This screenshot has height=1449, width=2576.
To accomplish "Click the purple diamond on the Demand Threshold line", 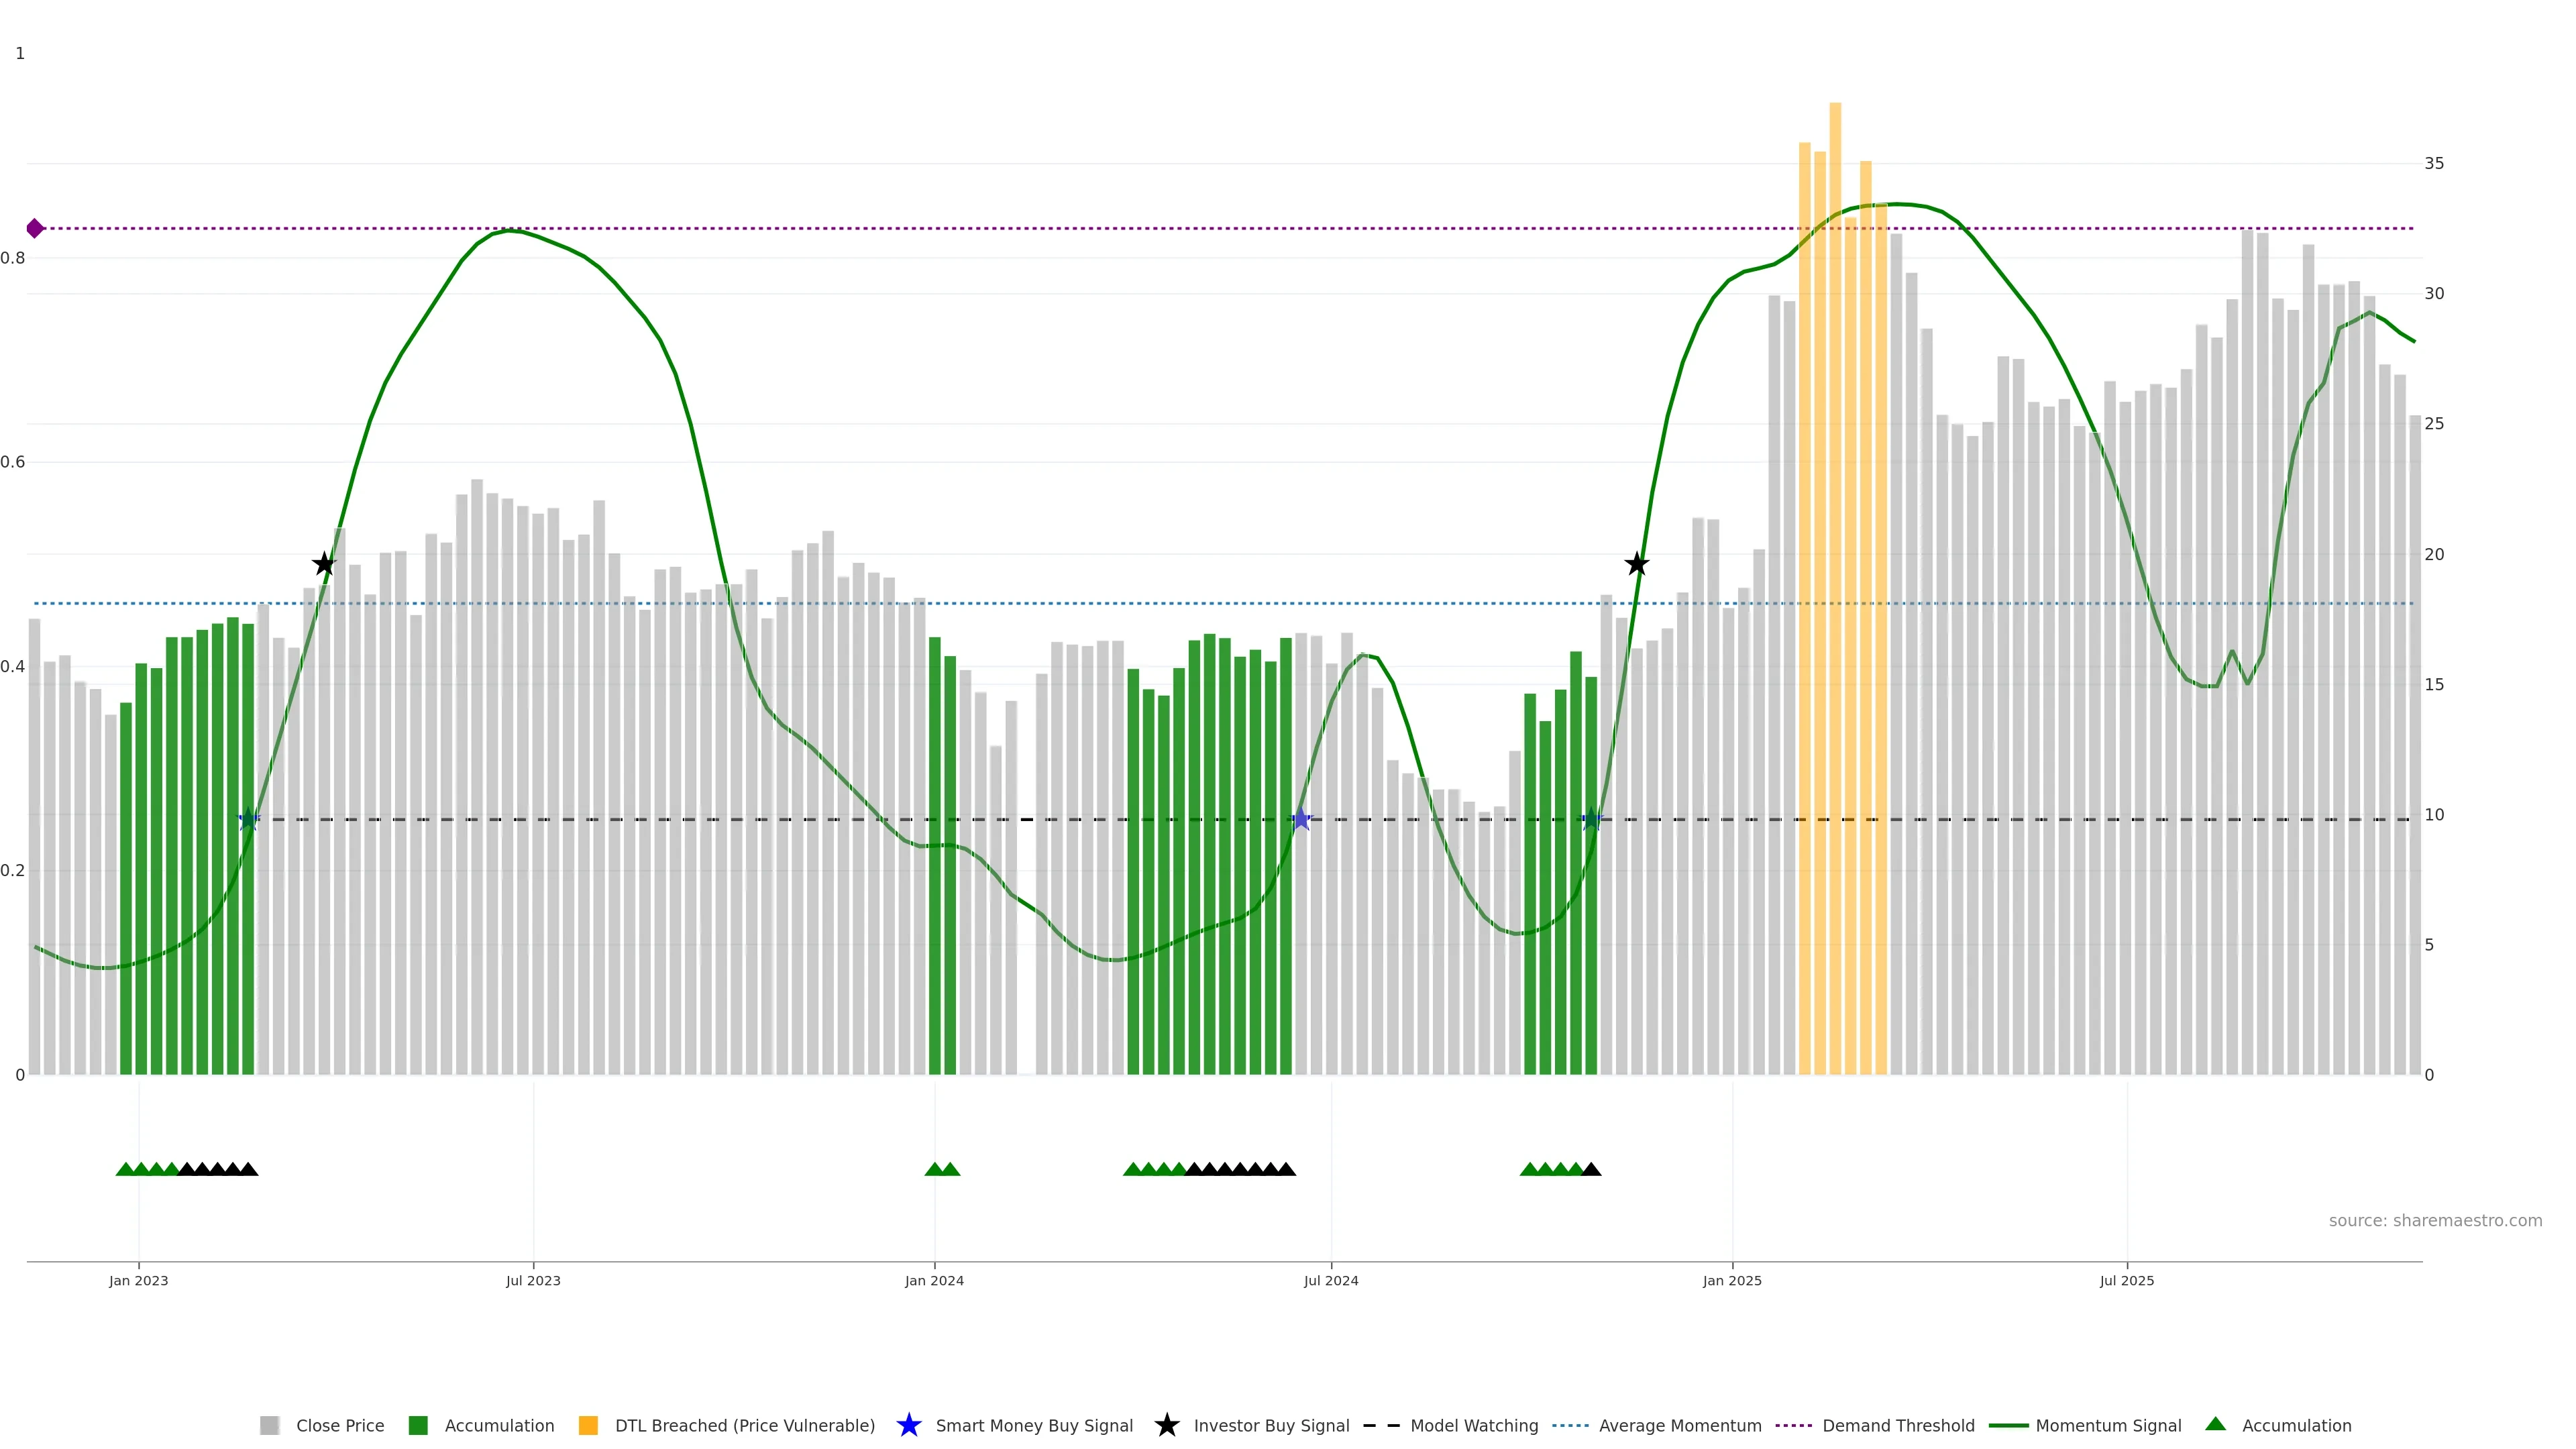I will pyautogui.click(x=35, y=229).
